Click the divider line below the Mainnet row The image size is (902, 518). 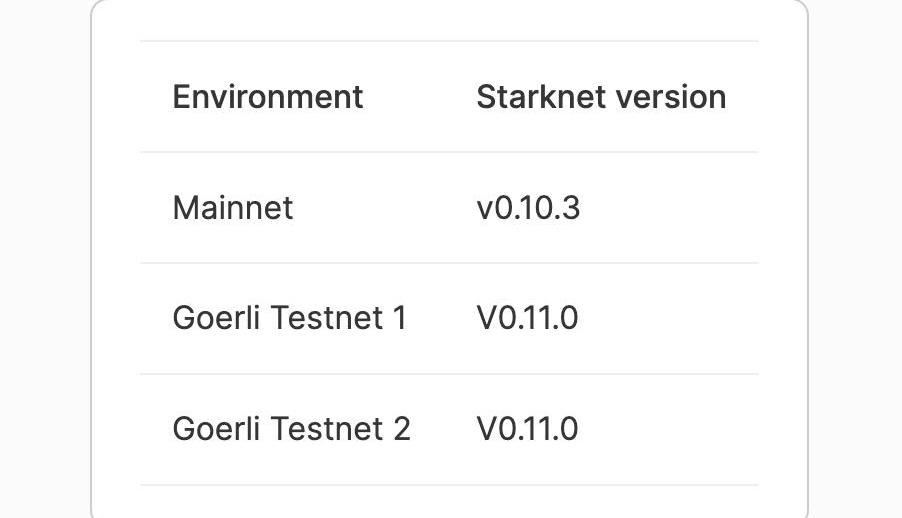click(449, 263)
